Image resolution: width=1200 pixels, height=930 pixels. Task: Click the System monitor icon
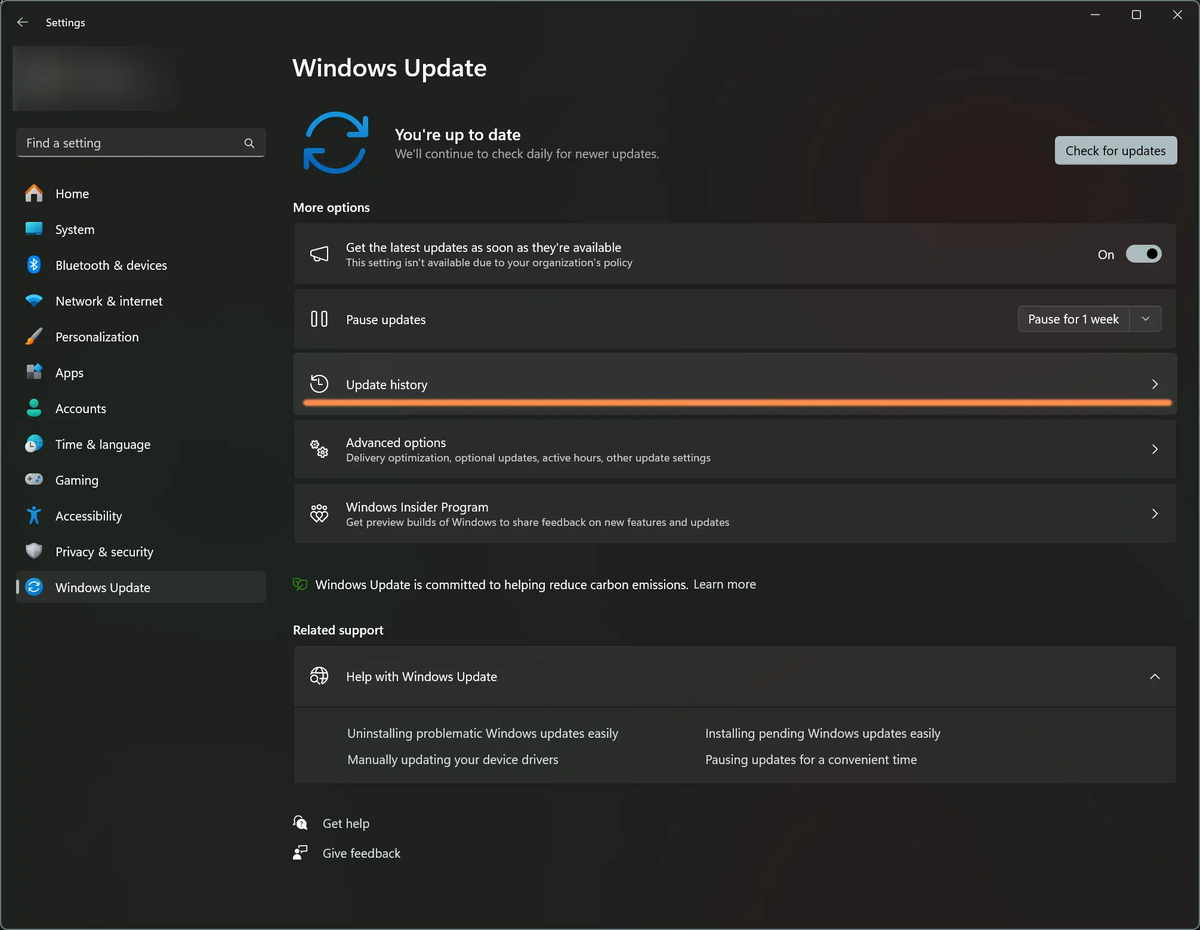pyautogui.click(x=34, y=229)
